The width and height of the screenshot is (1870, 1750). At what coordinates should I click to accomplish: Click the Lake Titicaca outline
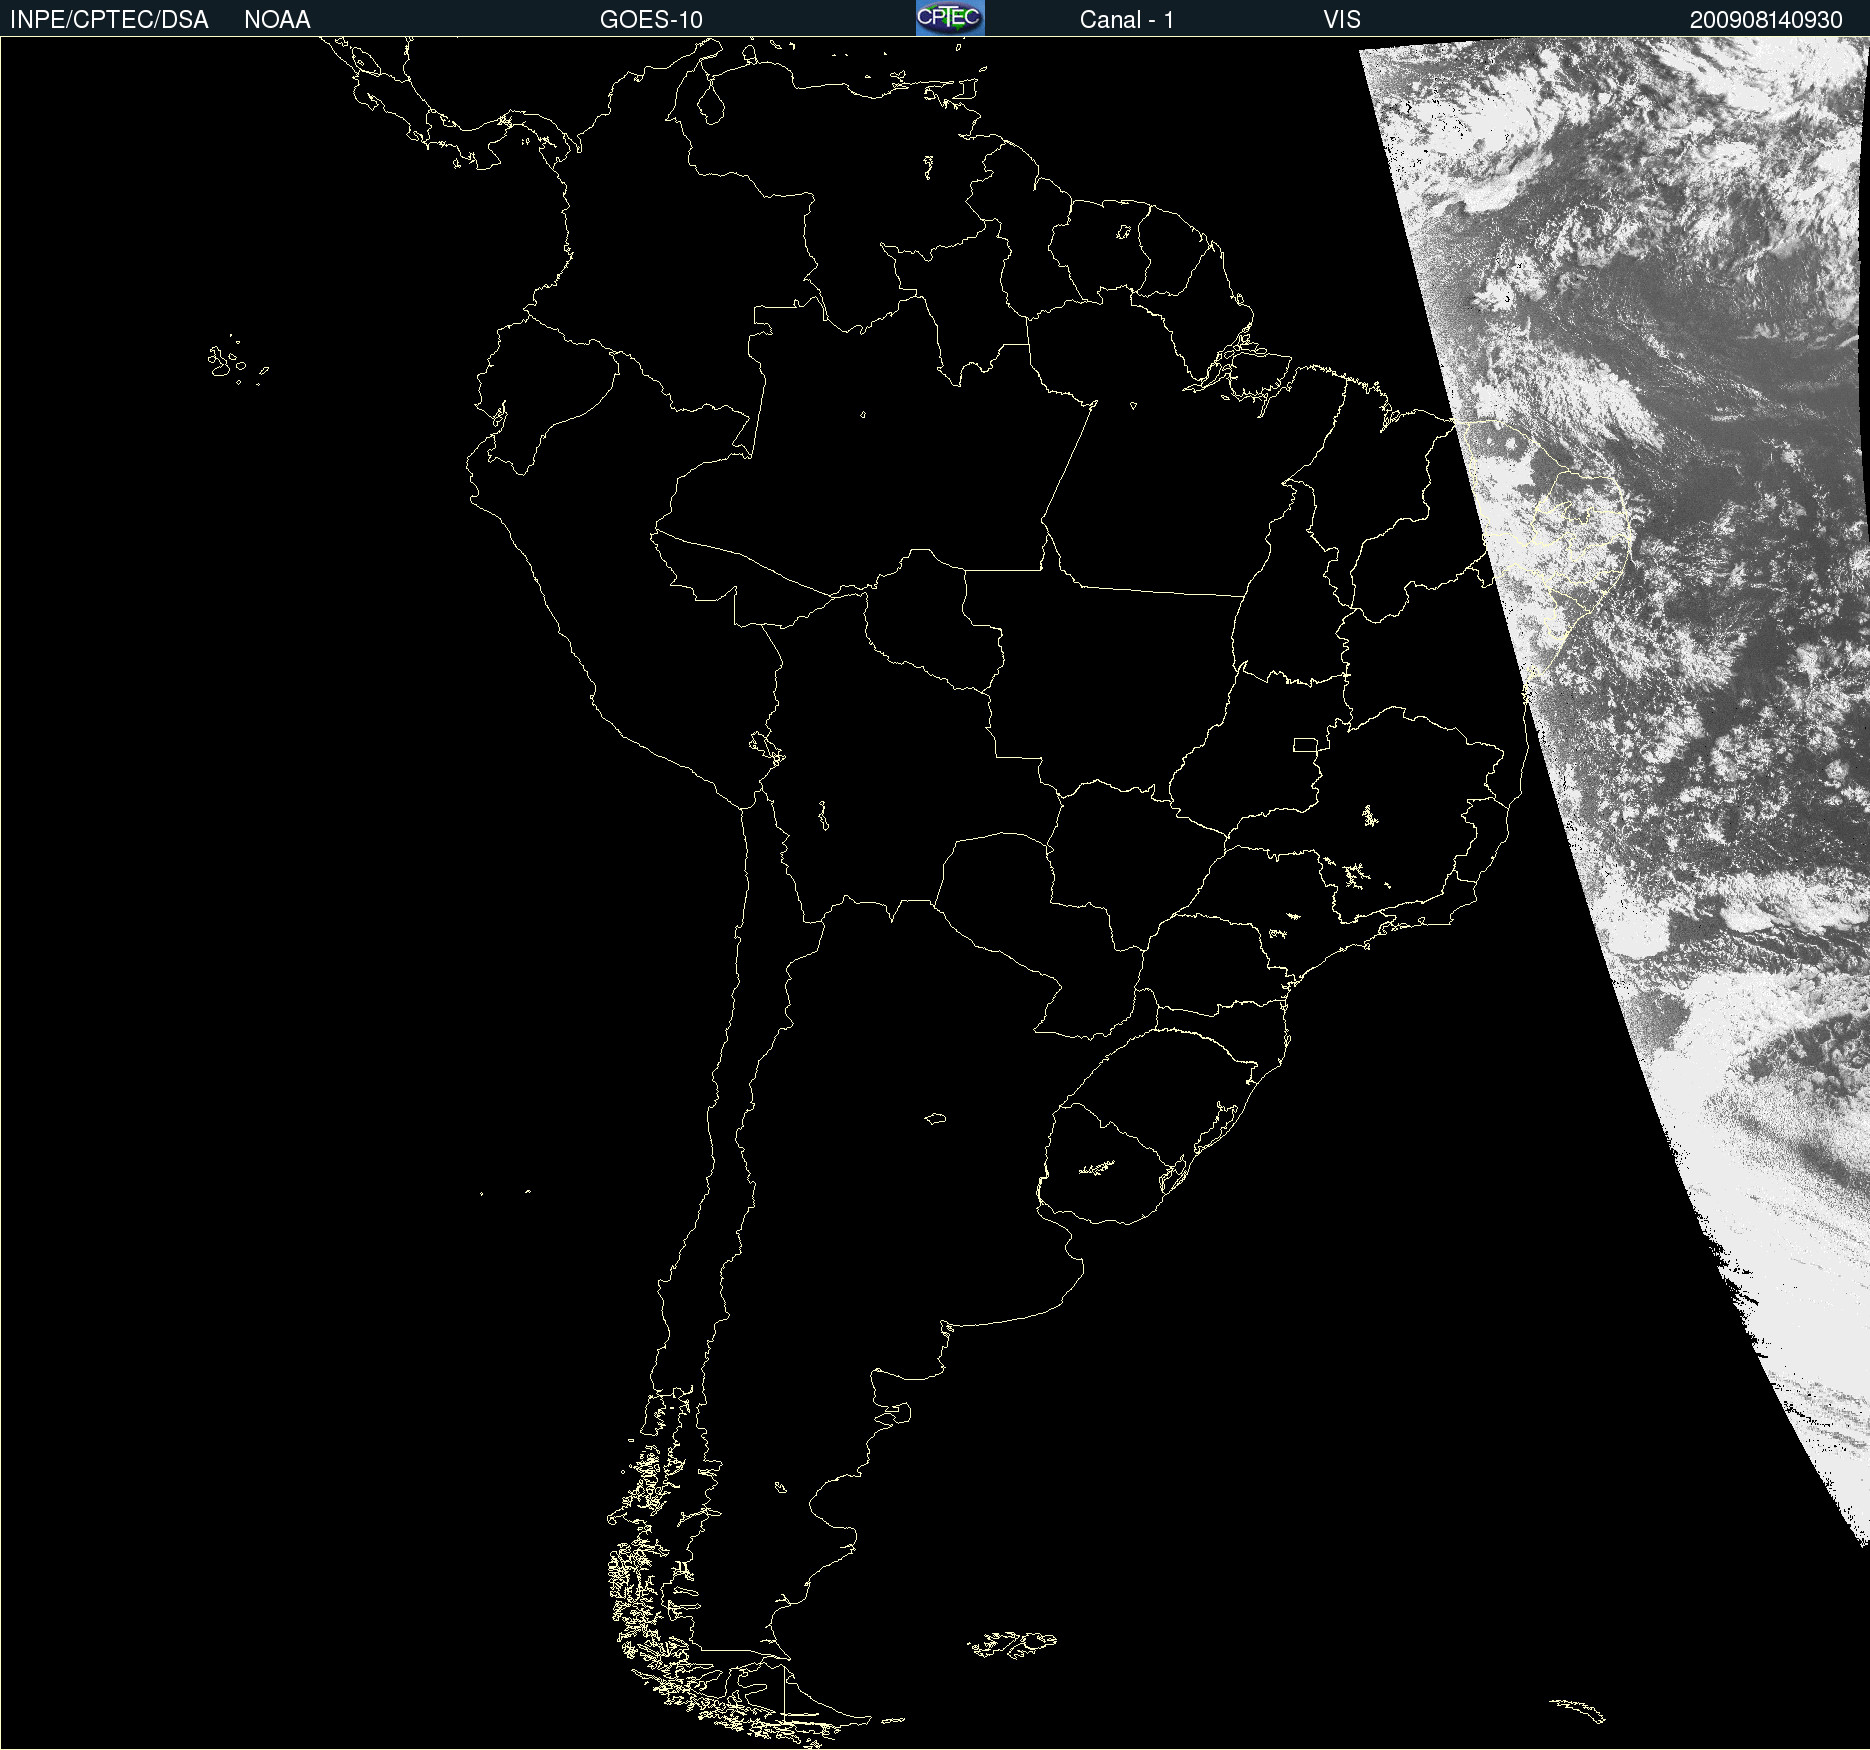(x=766, y=747)
